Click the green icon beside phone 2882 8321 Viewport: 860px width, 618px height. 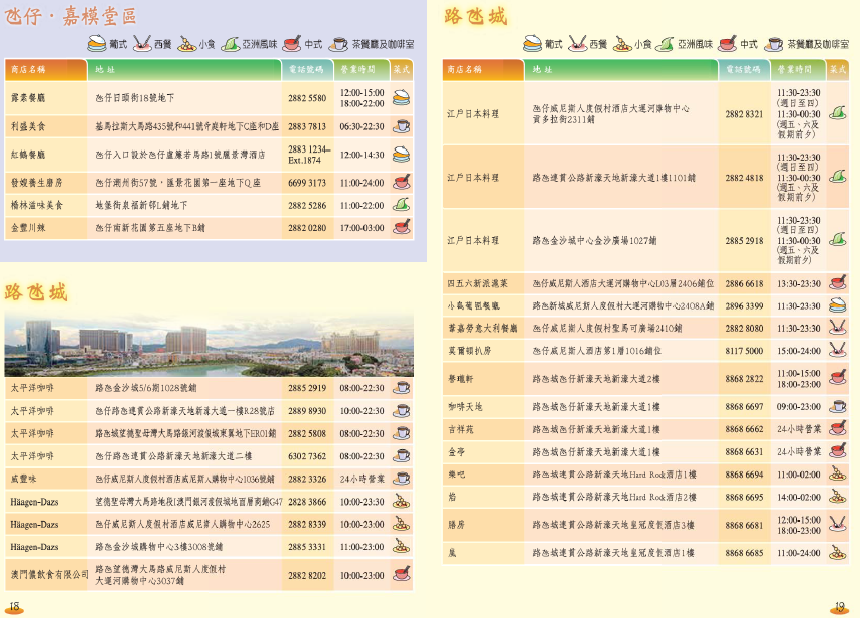(x=838, y=114)
